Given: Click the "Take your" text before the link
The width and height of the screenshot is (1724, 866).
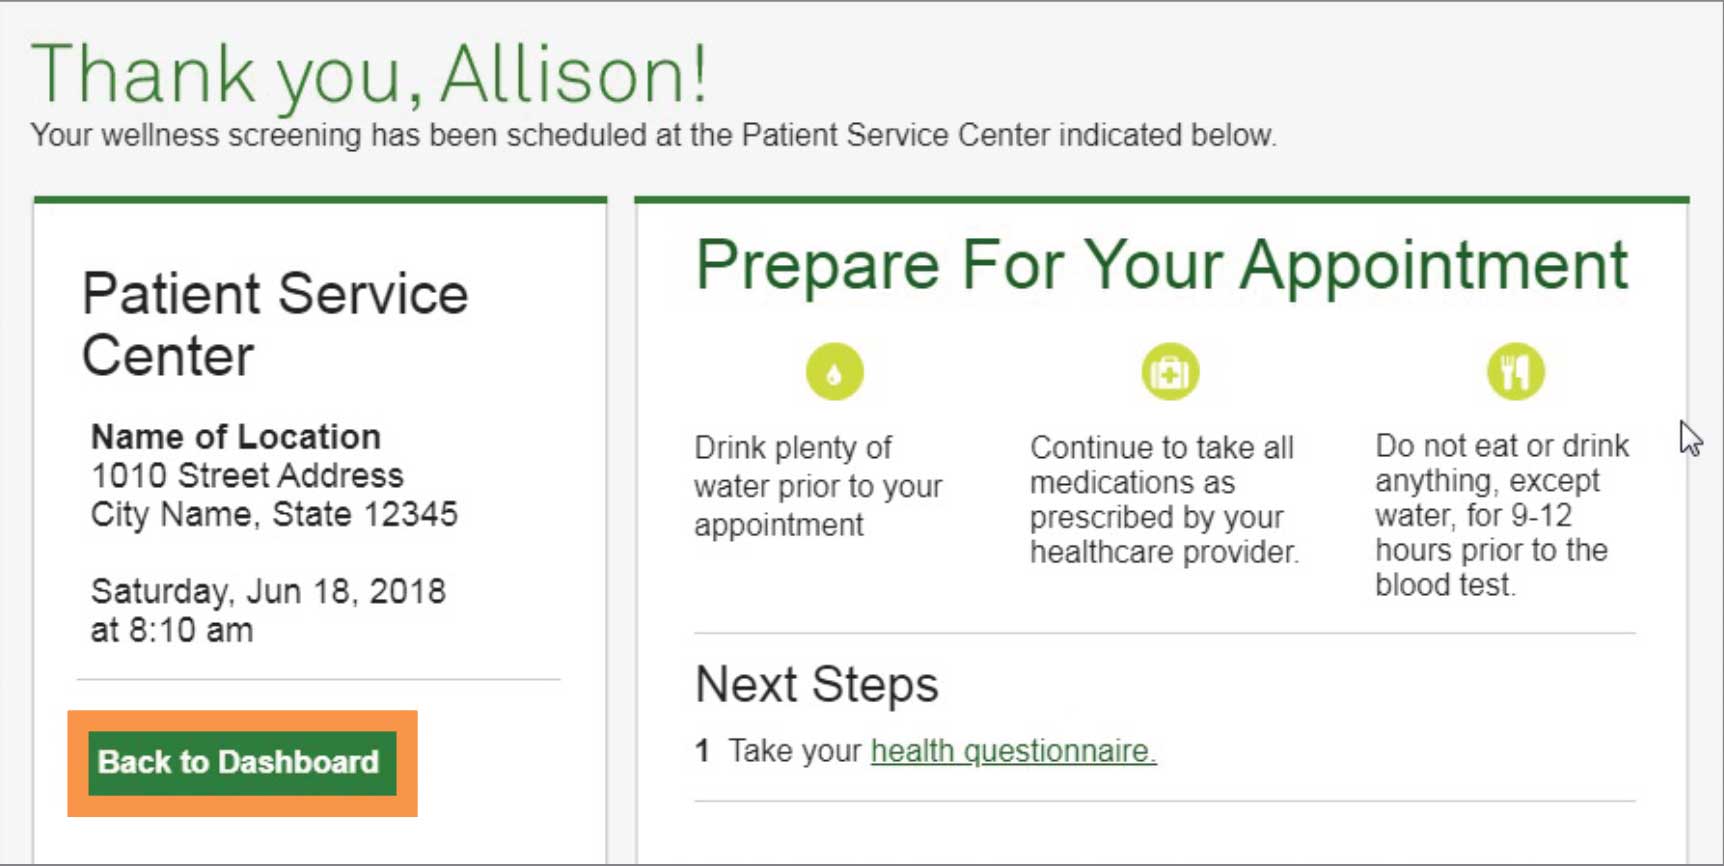Looking at the screenshot, I should tap(794, 751).
